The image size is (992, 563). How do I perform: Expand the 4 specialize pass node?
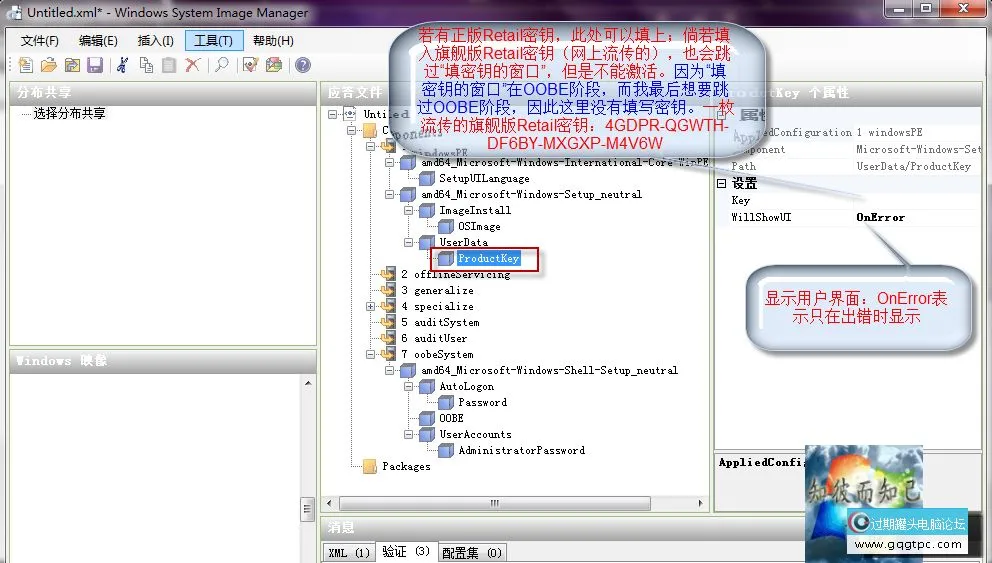coord(371,306)
